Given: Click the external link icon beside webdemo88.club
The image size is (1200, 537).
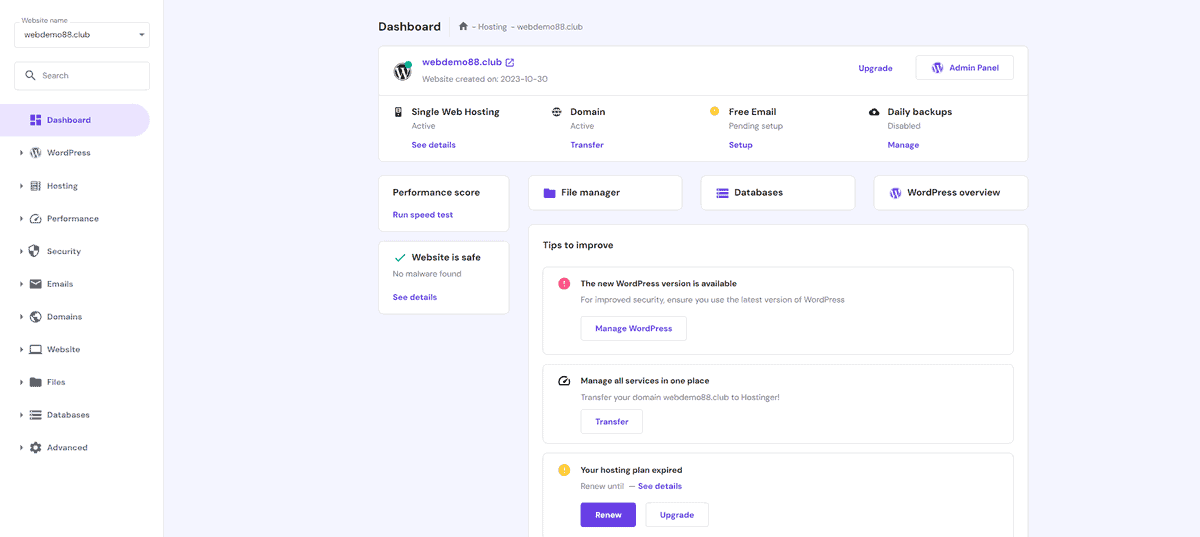Looking at the screenshot, I should [x=510, y=62].
